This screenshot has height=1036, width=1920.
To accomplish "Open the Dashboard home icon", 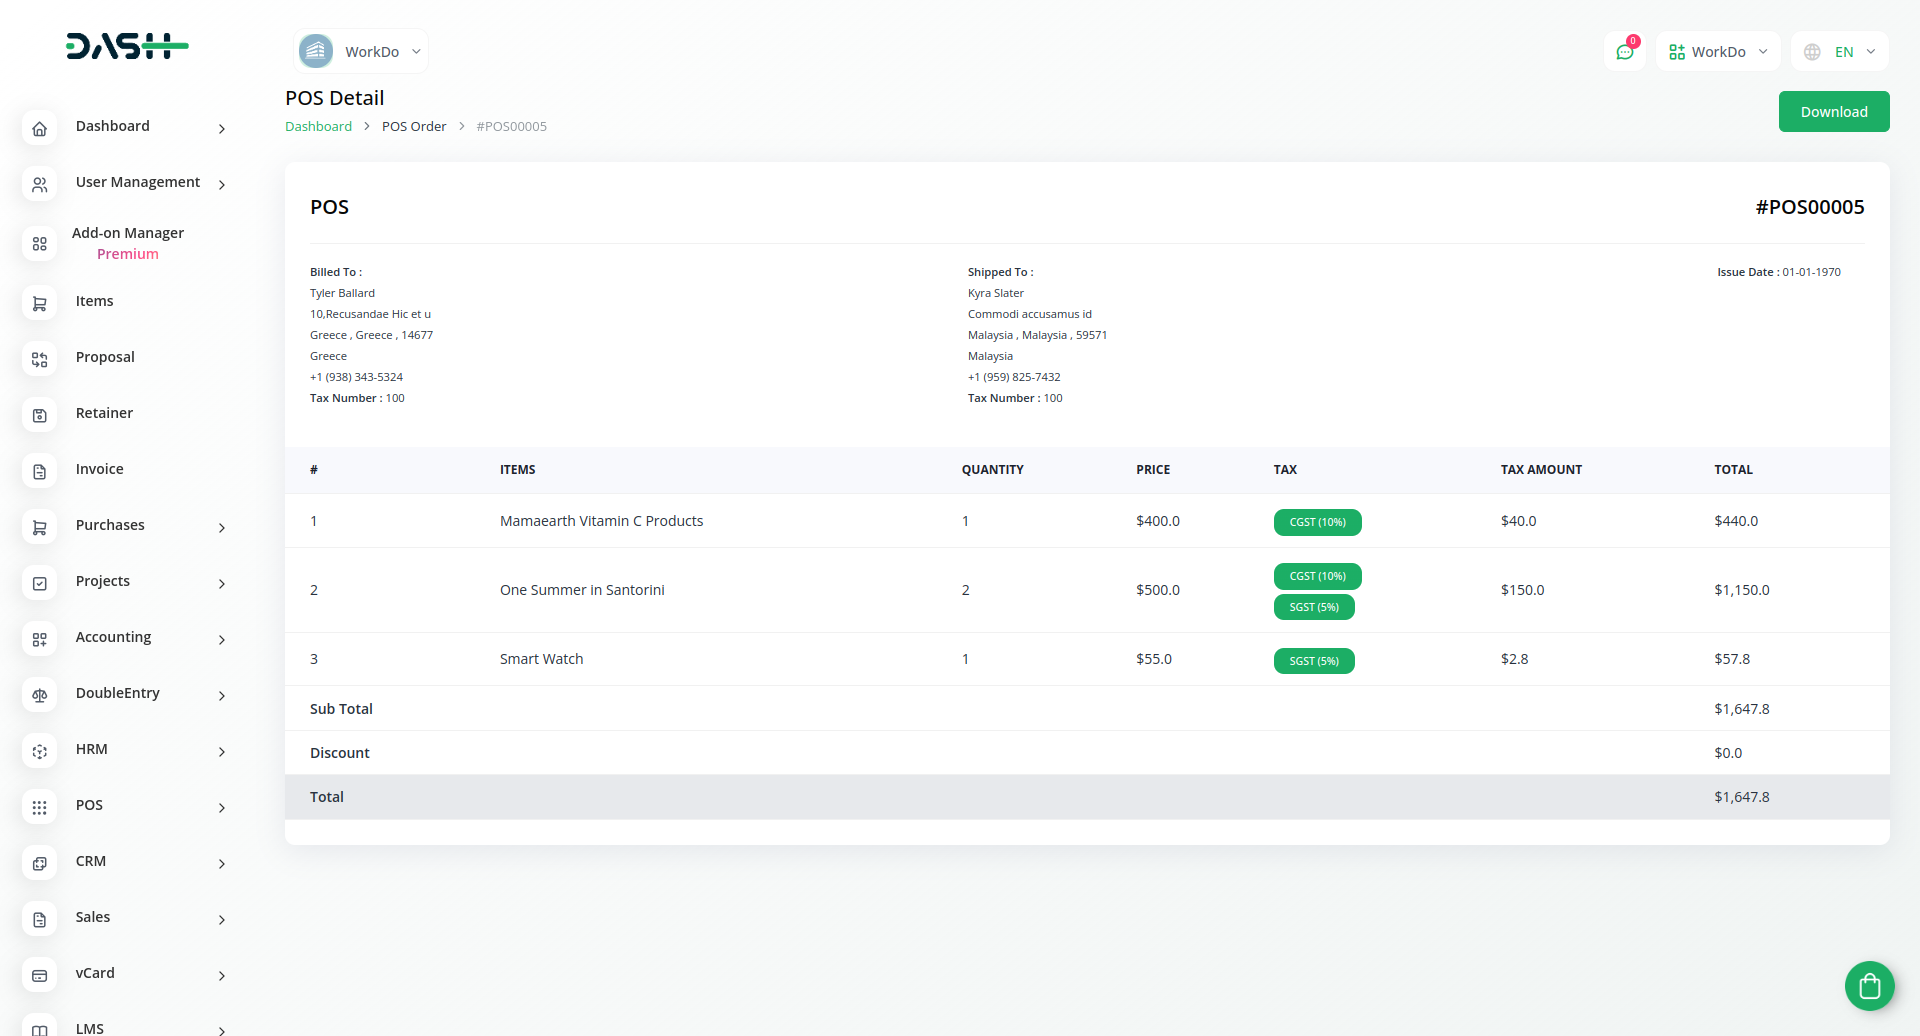I will click(x=39, y=128).
